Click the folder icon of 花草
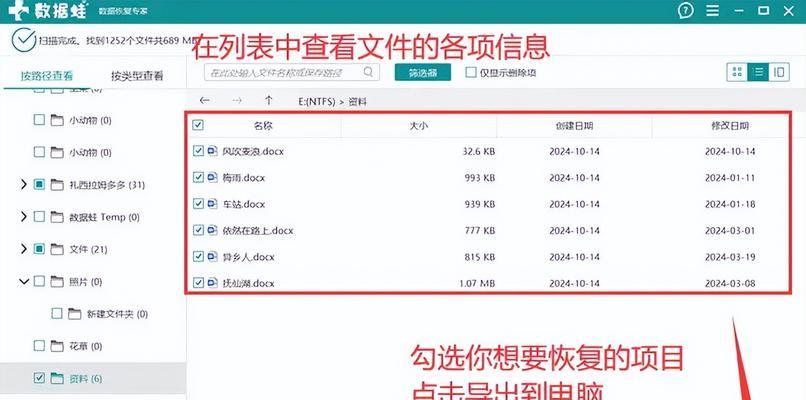Screen dimensions: 806x400 57,346
